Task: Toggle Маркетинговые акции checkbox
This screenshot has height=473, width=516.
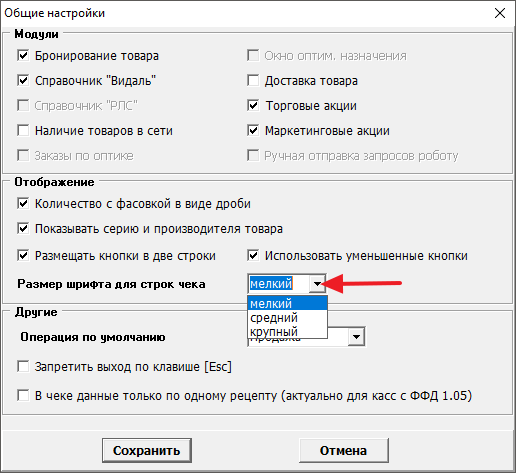Action: [253, 130]
